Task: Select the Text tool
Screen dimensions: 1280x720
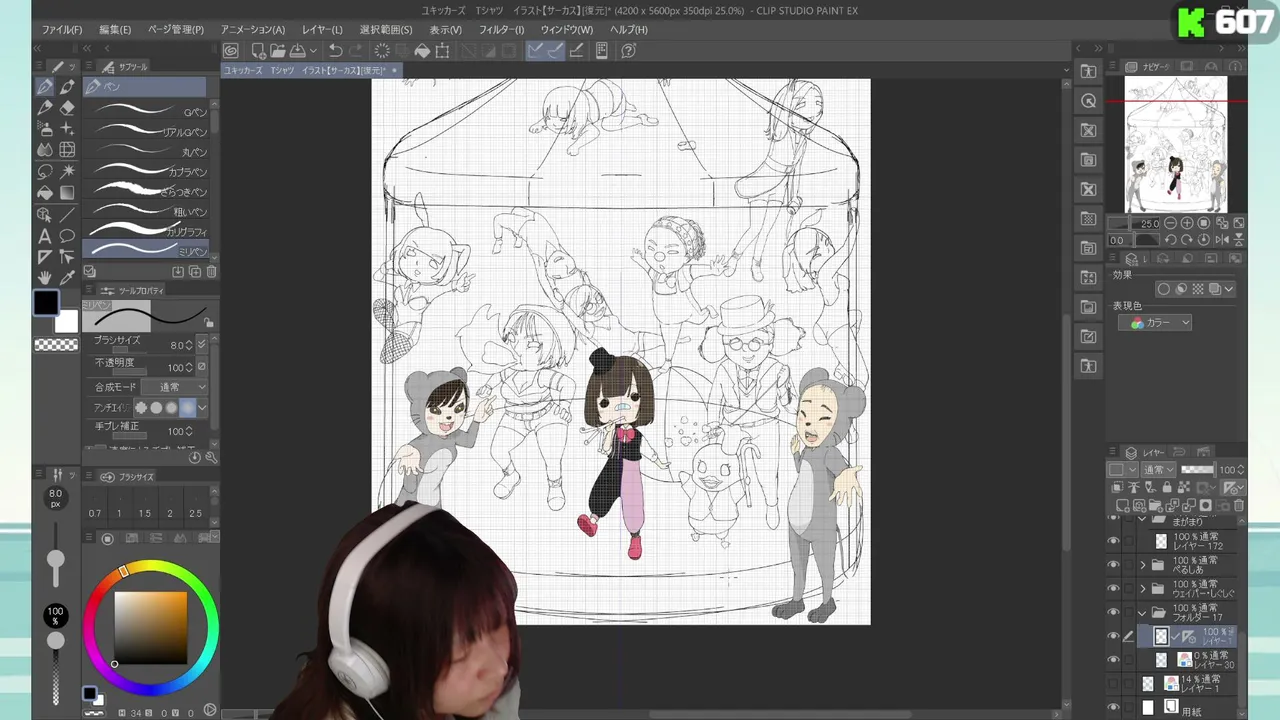Action: point(45,236)
